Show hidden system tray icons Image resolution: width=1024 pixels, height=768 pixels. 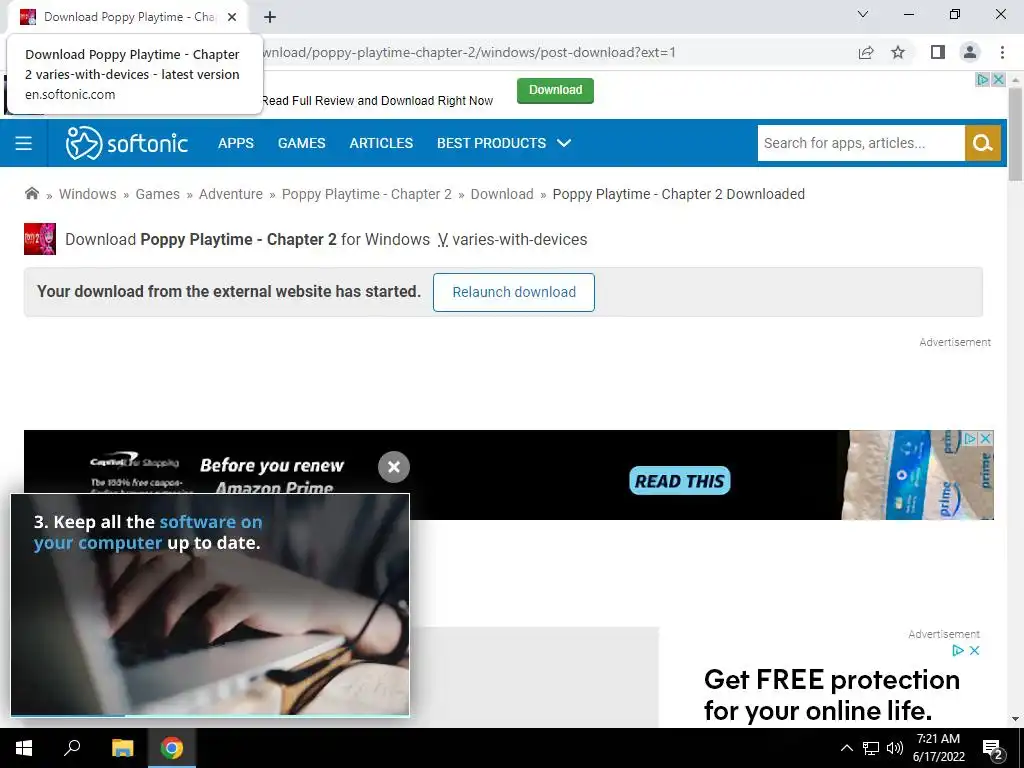point(846,748)
